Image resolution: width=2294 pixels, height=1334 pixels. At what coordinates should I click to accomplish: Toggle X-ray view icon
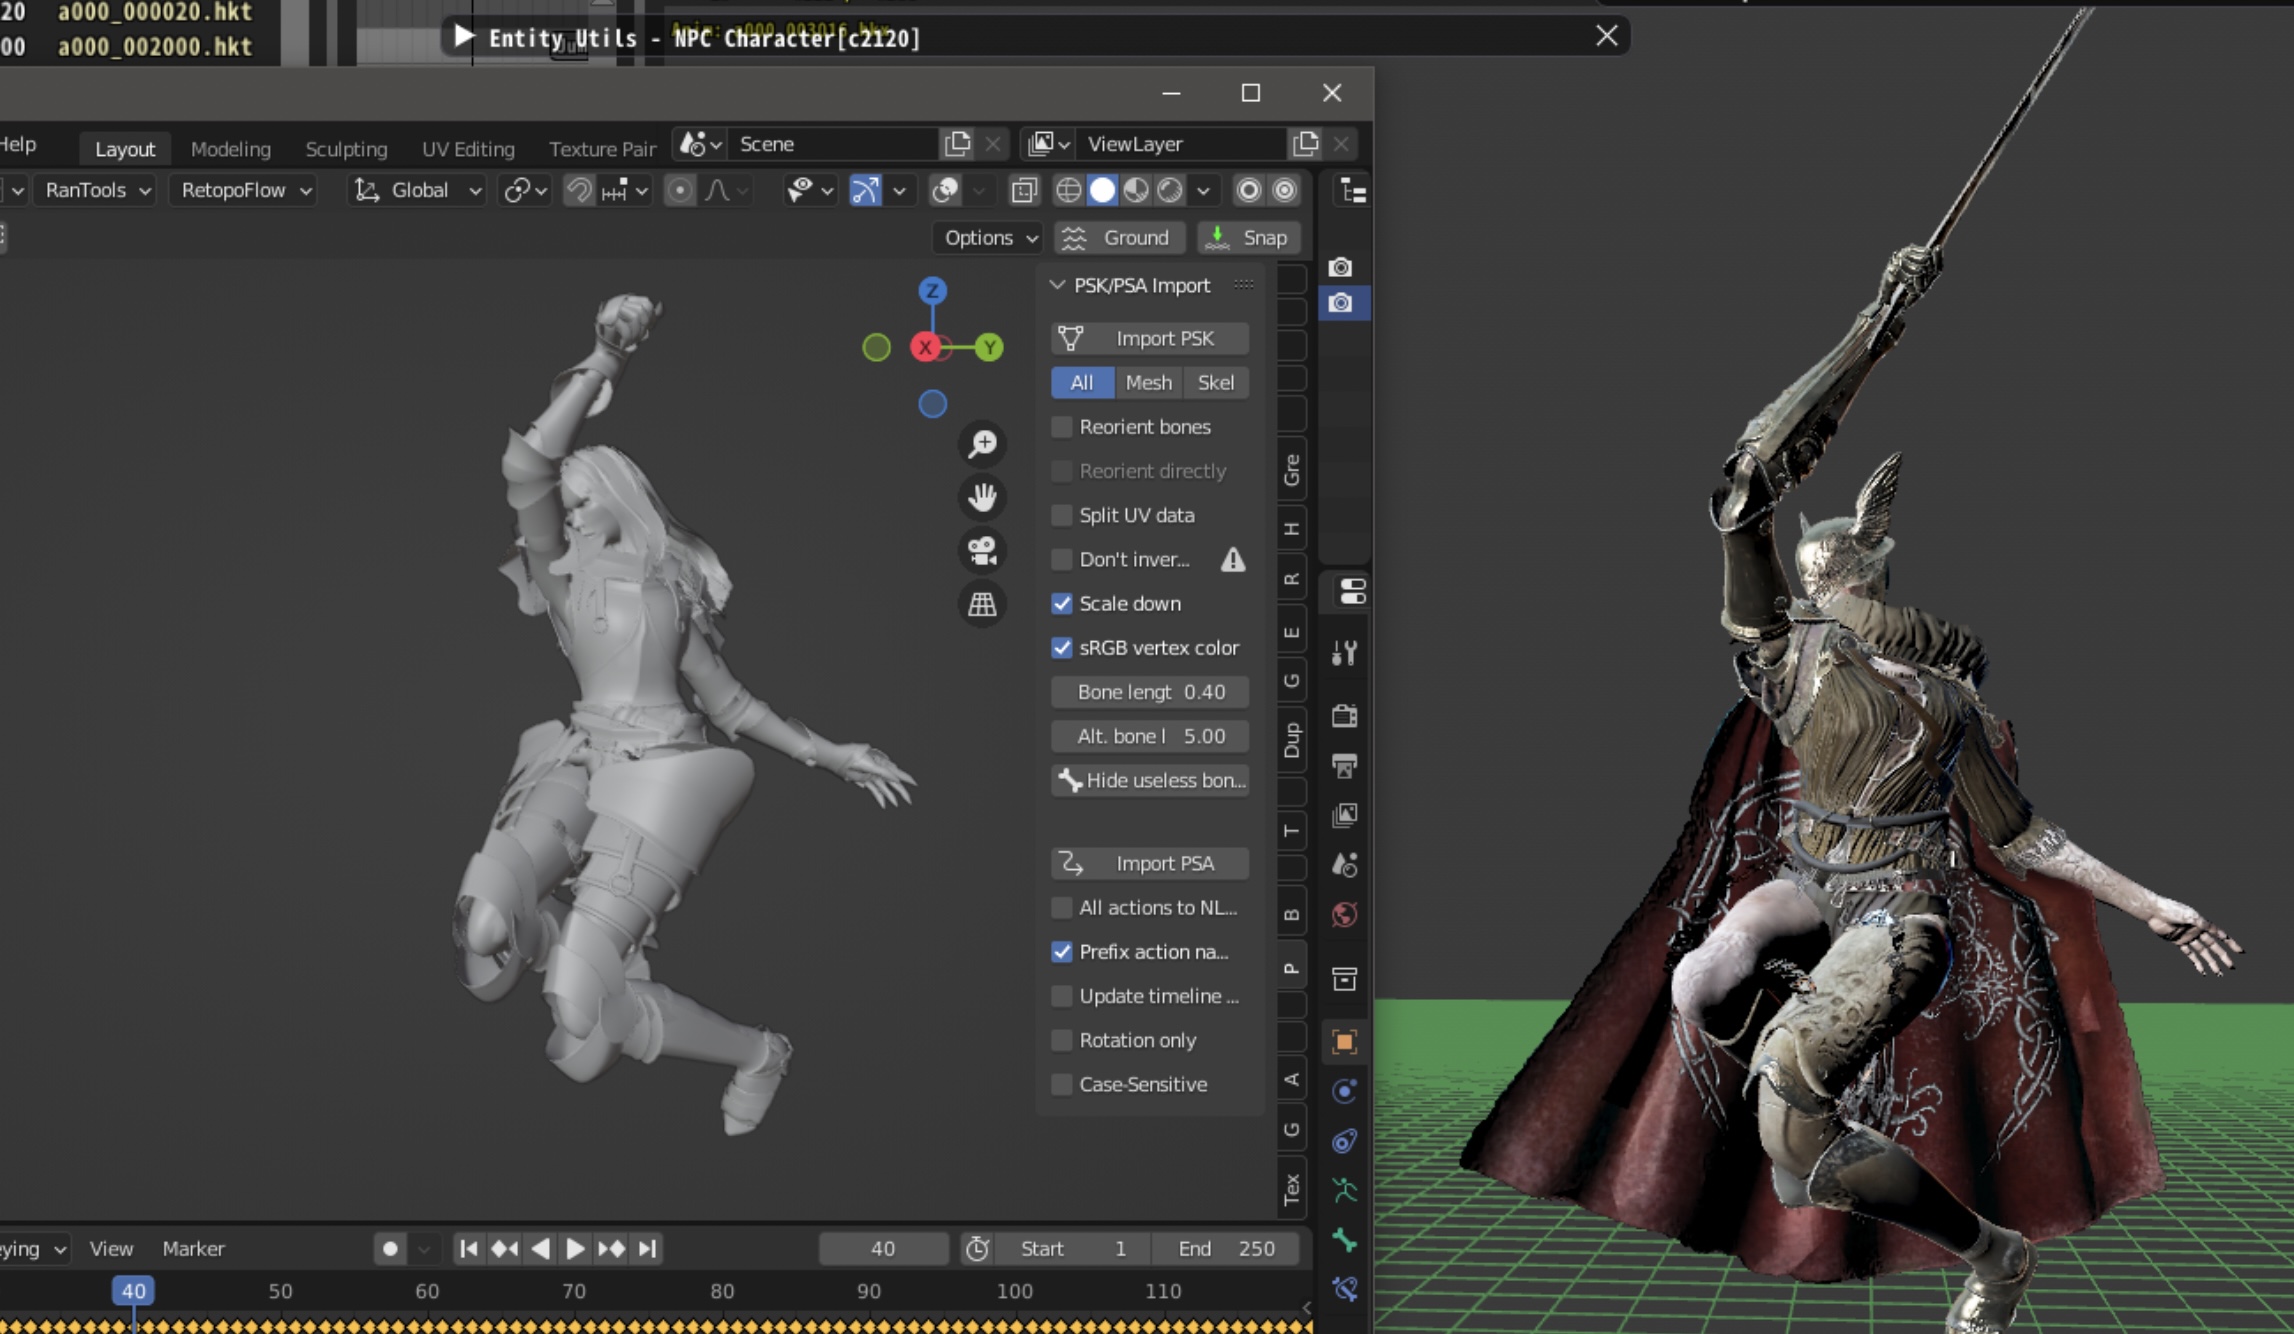(x=1024, y=190)
